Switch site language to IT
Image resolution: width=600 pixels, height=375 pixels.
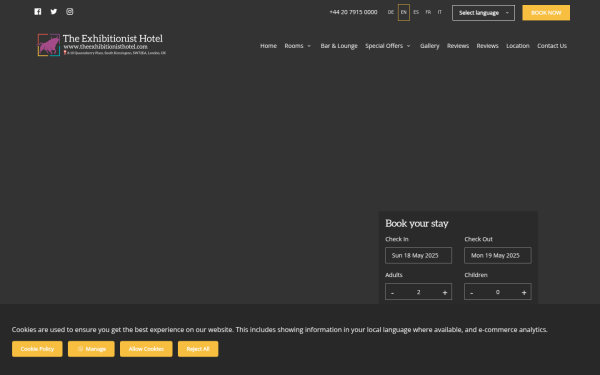[440, 12]
